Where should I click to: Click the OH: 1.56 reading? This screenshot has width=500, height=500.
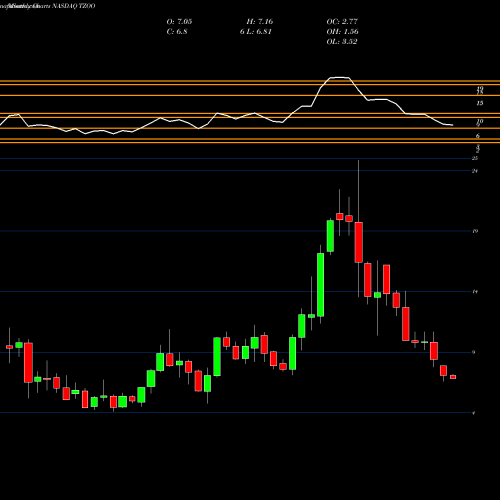[x=342, y=32]
